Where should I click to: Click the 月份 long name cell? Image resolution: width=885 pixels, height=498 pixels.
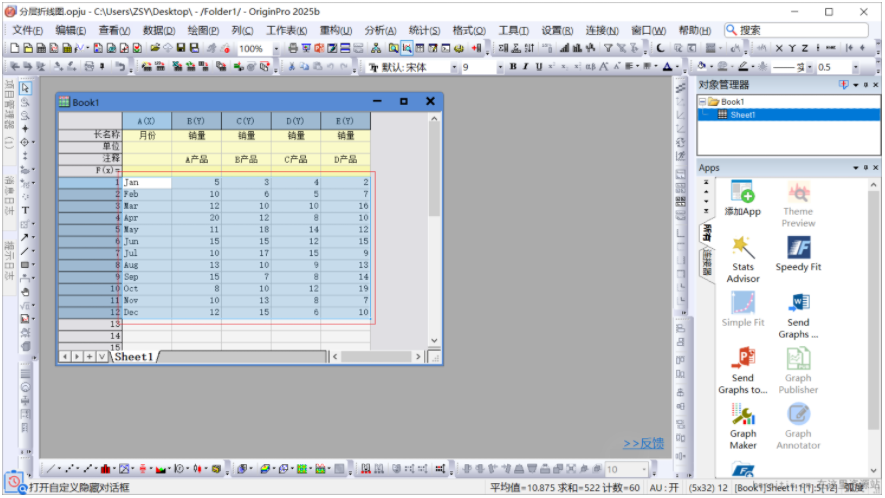tap(147, 136)
